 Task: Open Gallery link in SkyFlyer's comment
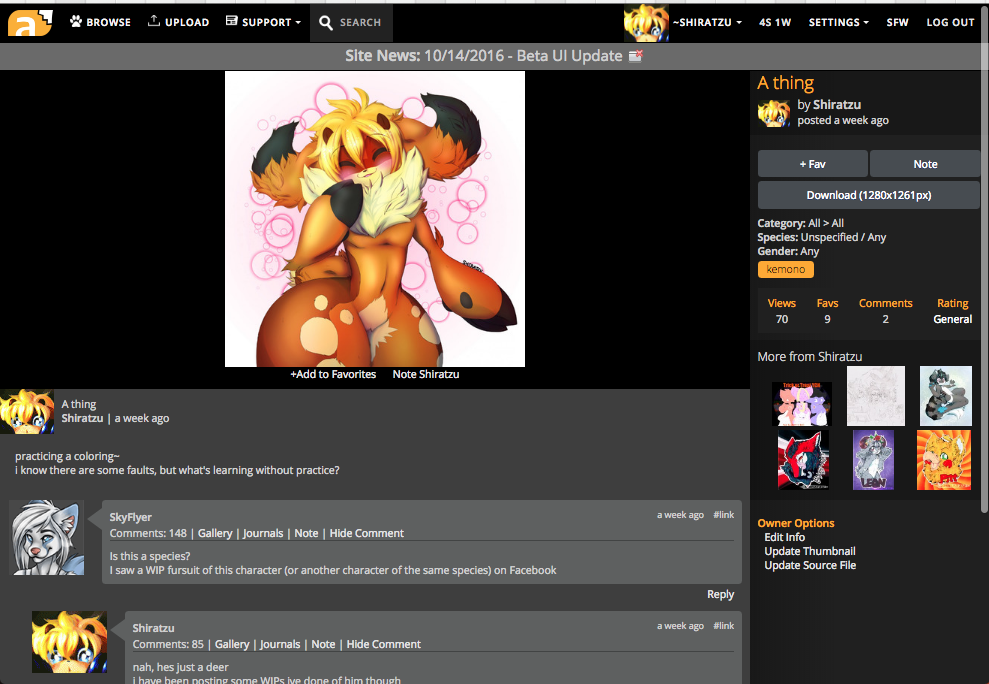215,533
